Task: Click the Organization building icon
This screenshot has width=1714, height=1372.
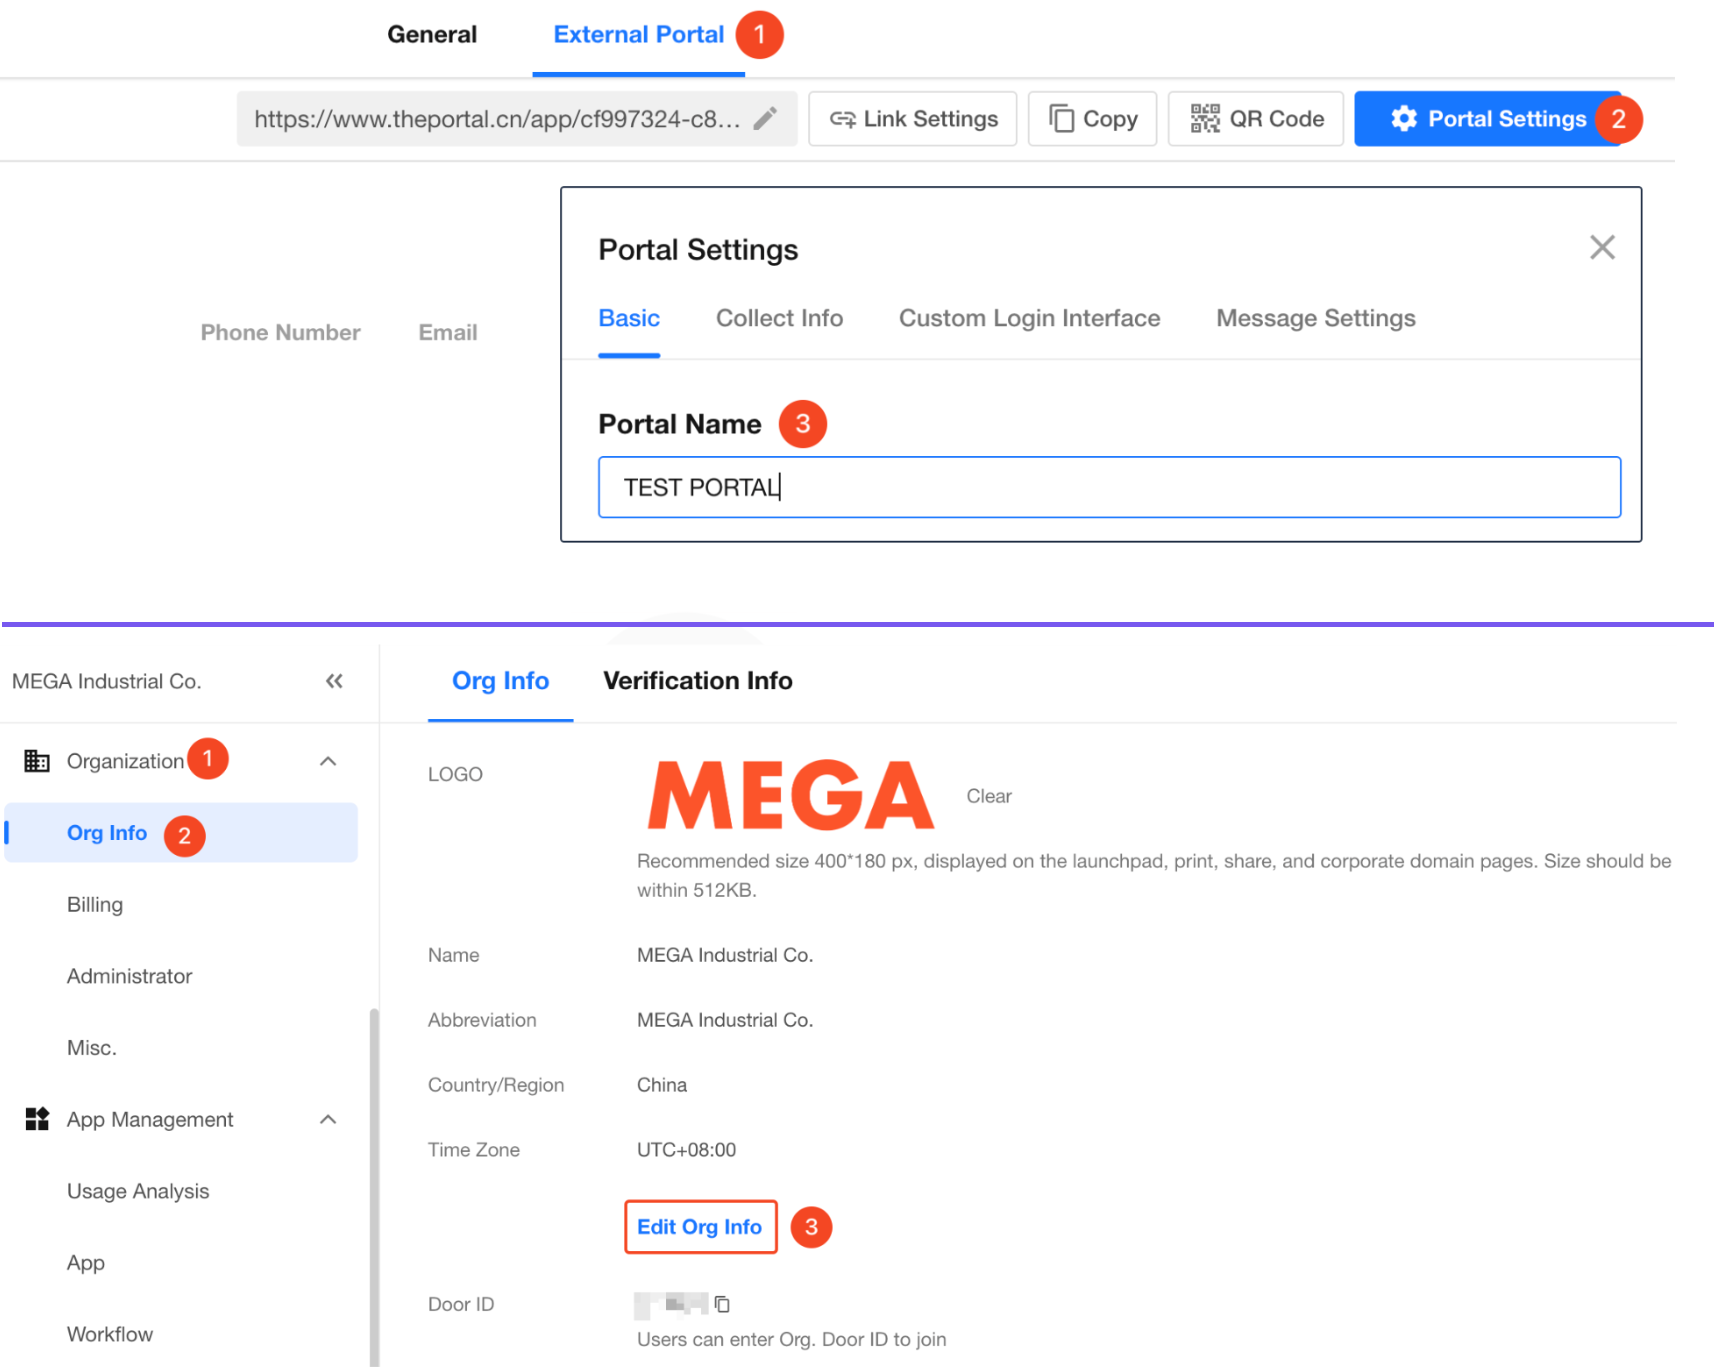Action: coord(37,761)
